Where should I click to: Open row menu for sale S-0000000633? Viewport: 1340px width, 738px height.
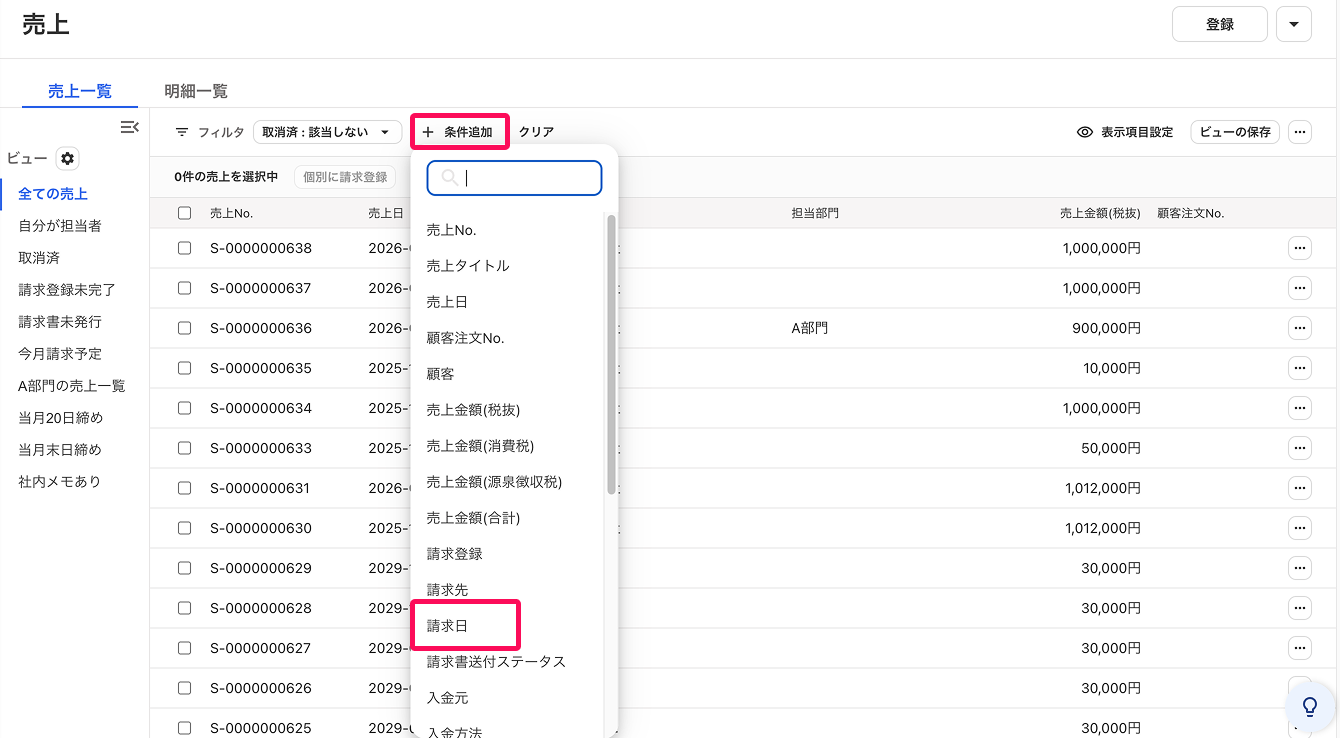[1299, 448]
